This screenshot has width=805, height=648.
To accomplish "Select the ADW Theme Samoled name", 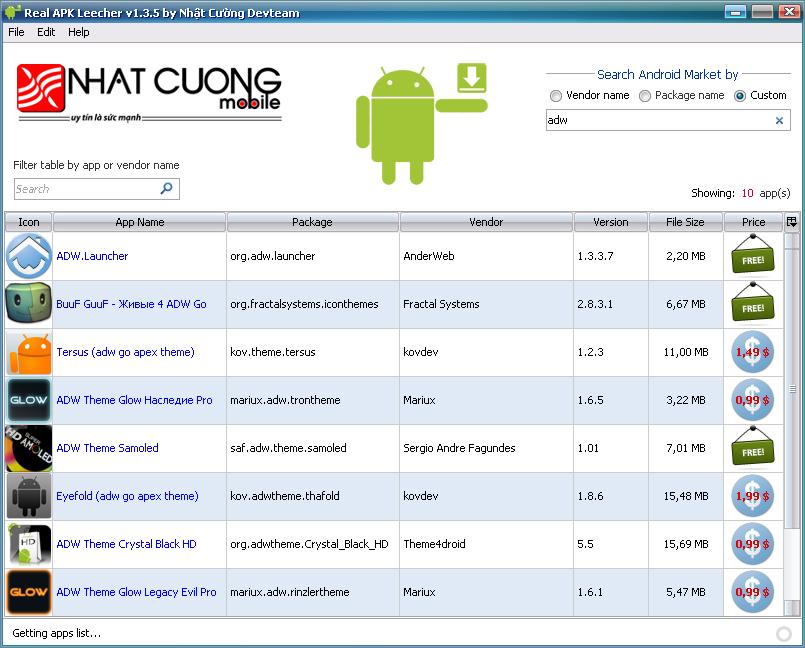I will (107, 448).
